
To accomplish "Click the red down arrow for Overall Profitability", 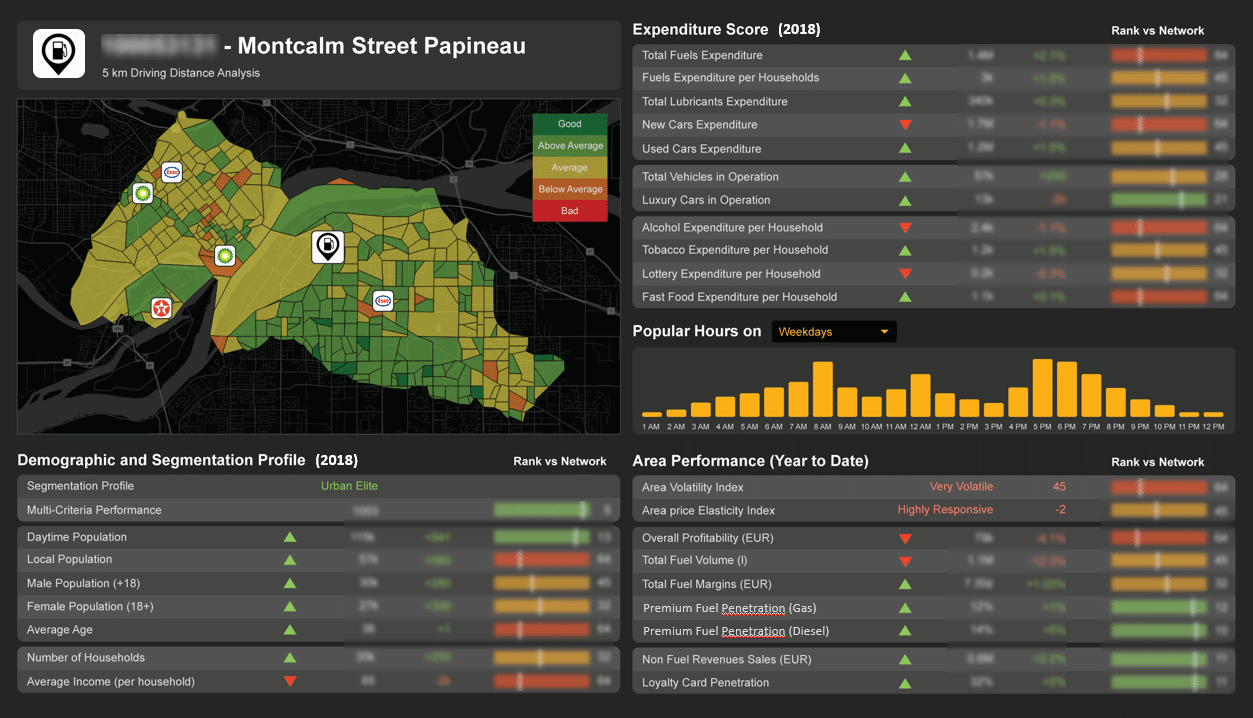I will pyautogui.click(x=905, y=538).
